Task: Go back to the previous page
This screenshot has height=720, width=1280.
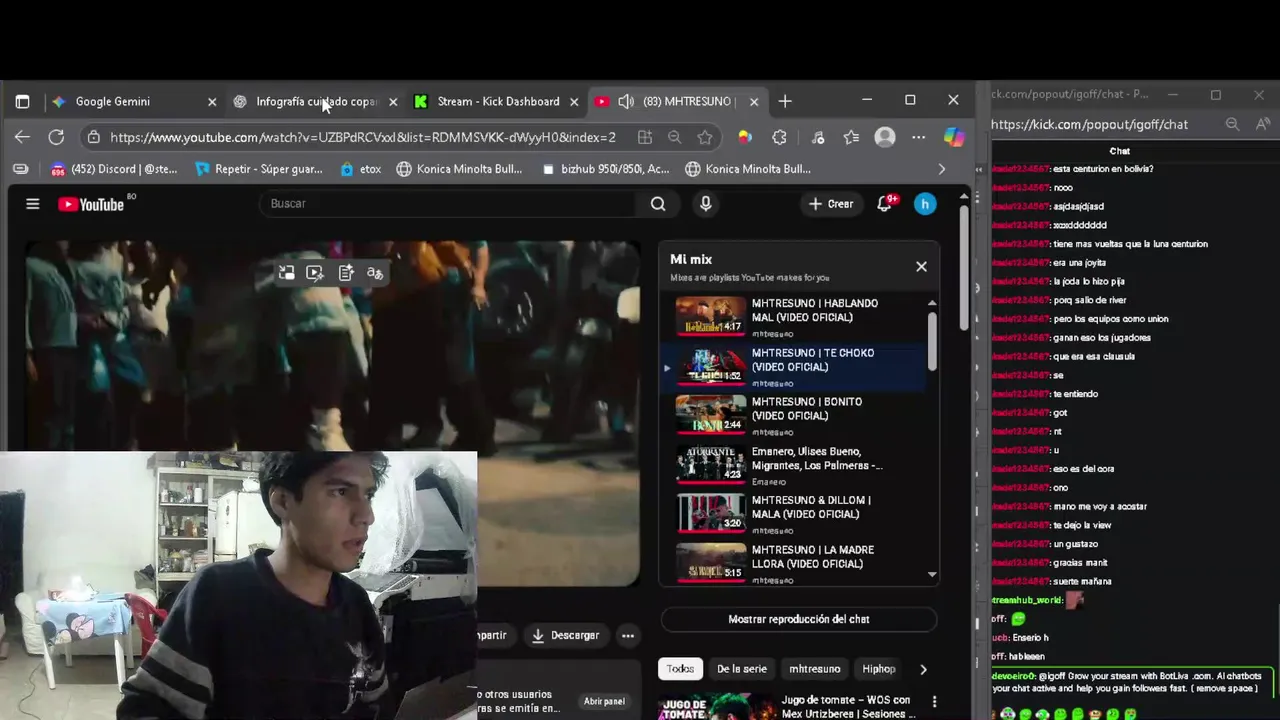Action: (22, 137)
